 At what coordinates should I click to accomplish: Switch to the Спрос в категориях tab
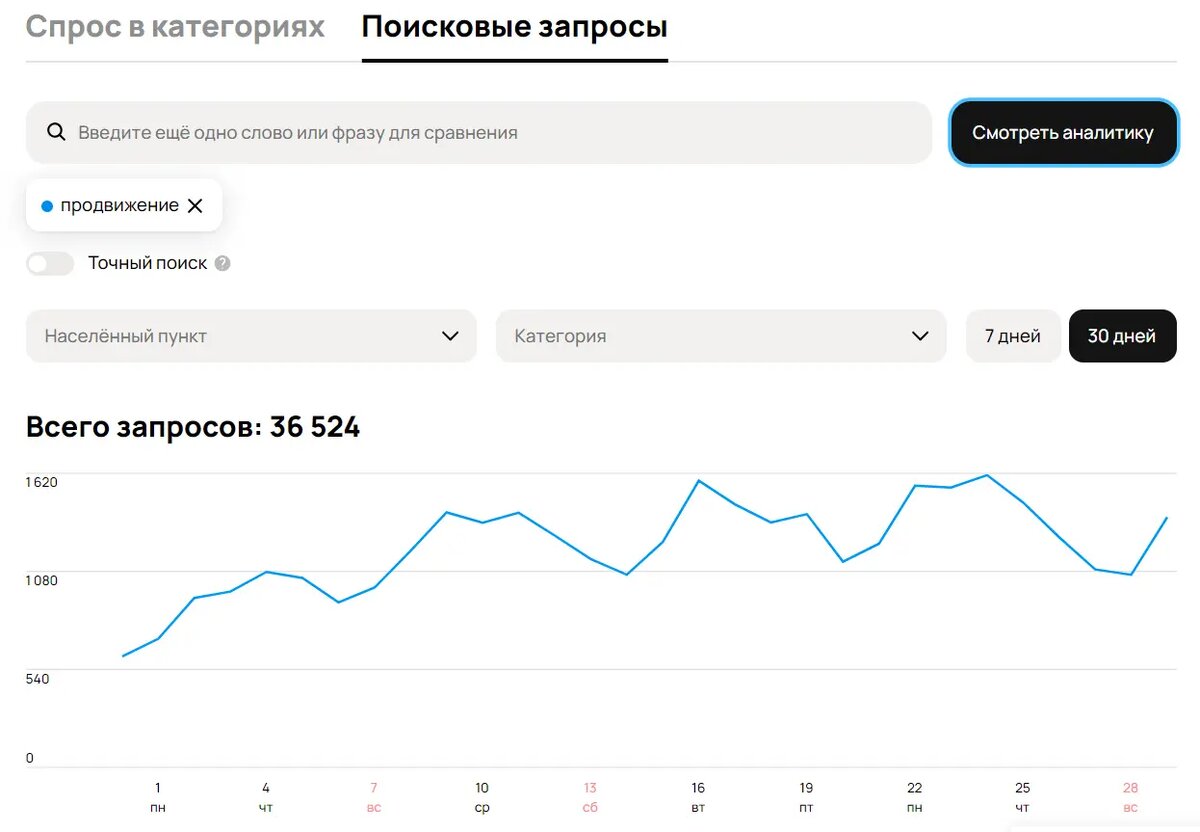coord(176,27)
